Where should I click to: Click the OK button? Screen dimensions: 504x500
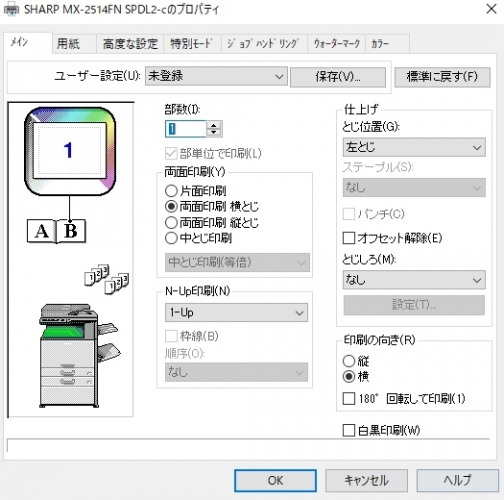pos(275,480)
